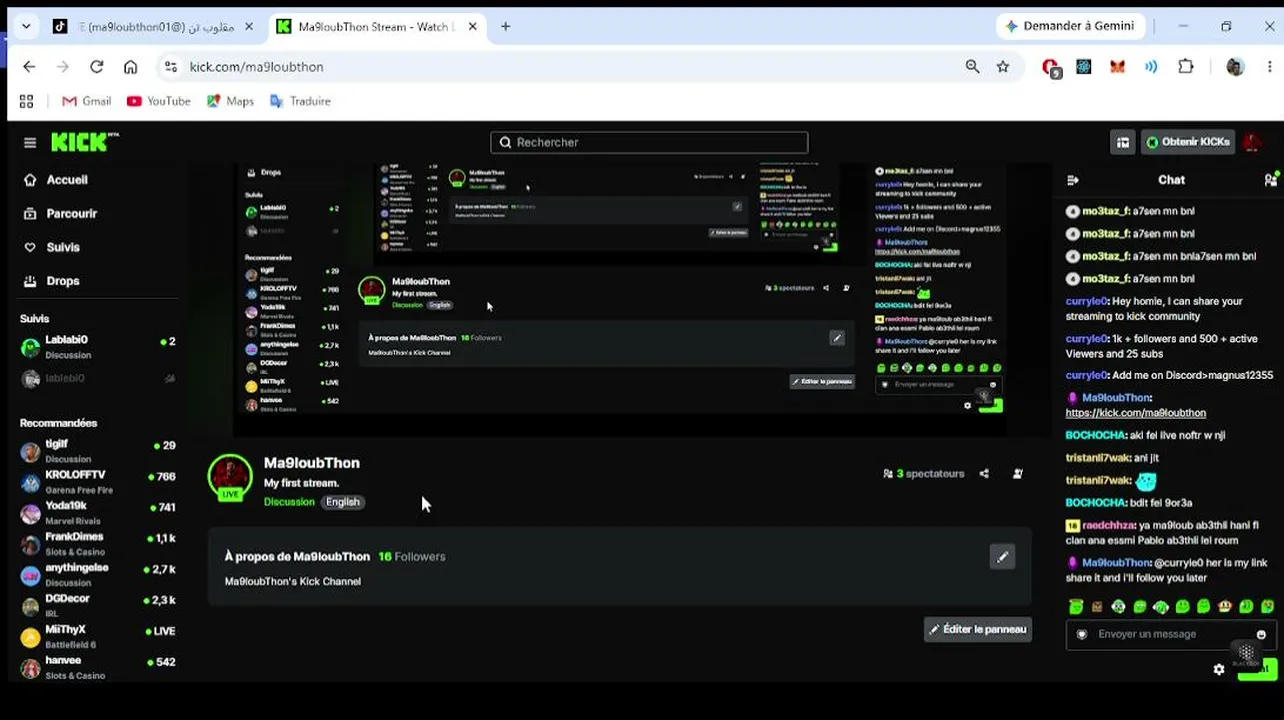Bookmark this page with the star icon
Image resolution: width=1284 pixels, height=720 pixels.
point(1003,67)
